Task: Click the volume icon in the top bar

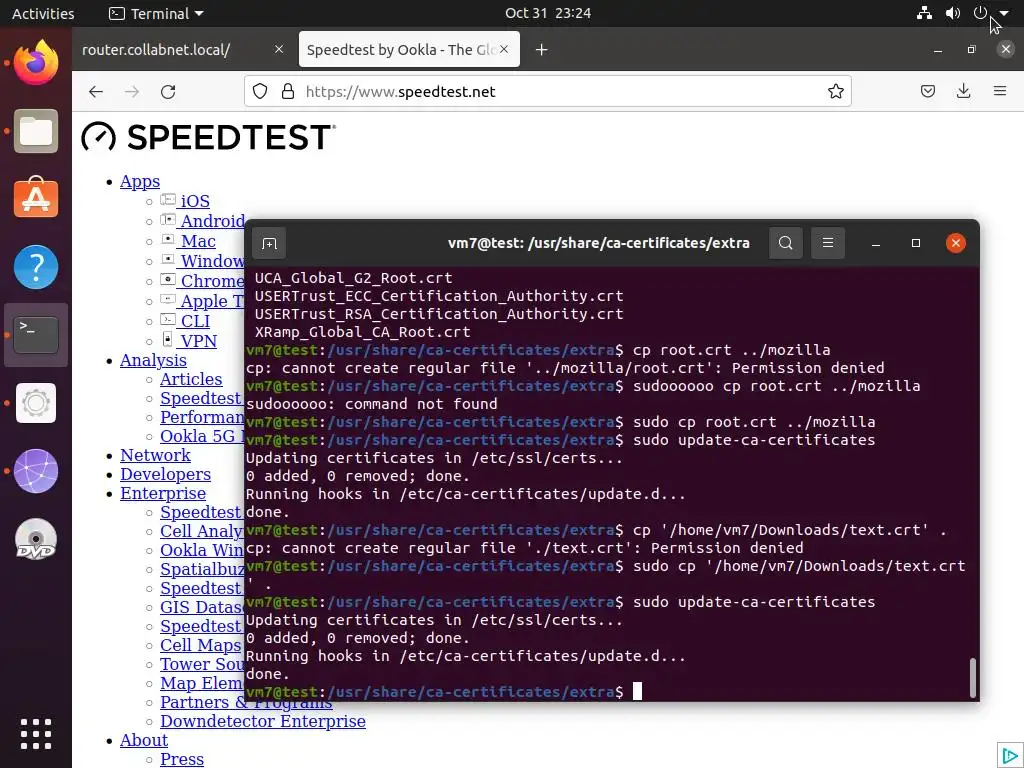Action: [x=953, y=13]
